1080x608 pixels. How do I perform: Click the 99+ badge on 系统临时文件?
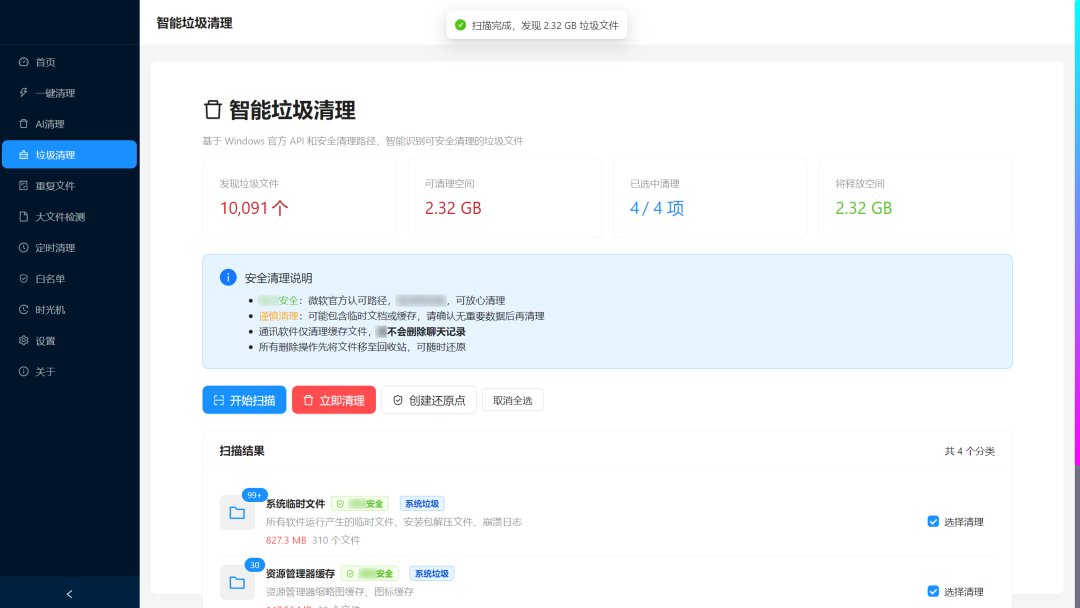[255, 495]
